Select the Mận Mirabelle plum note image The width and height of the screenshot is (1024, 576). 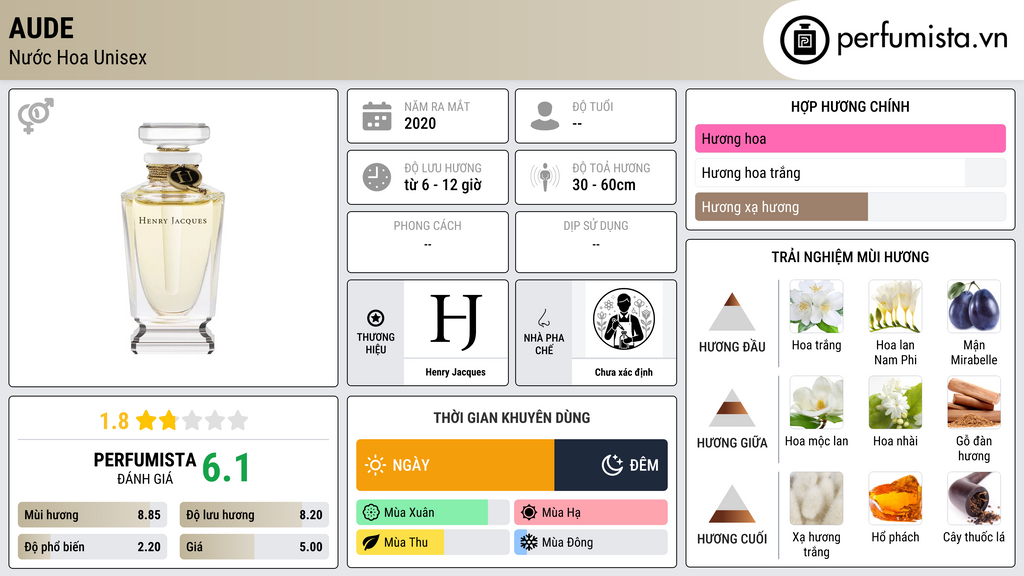click(x=974, y=307)
